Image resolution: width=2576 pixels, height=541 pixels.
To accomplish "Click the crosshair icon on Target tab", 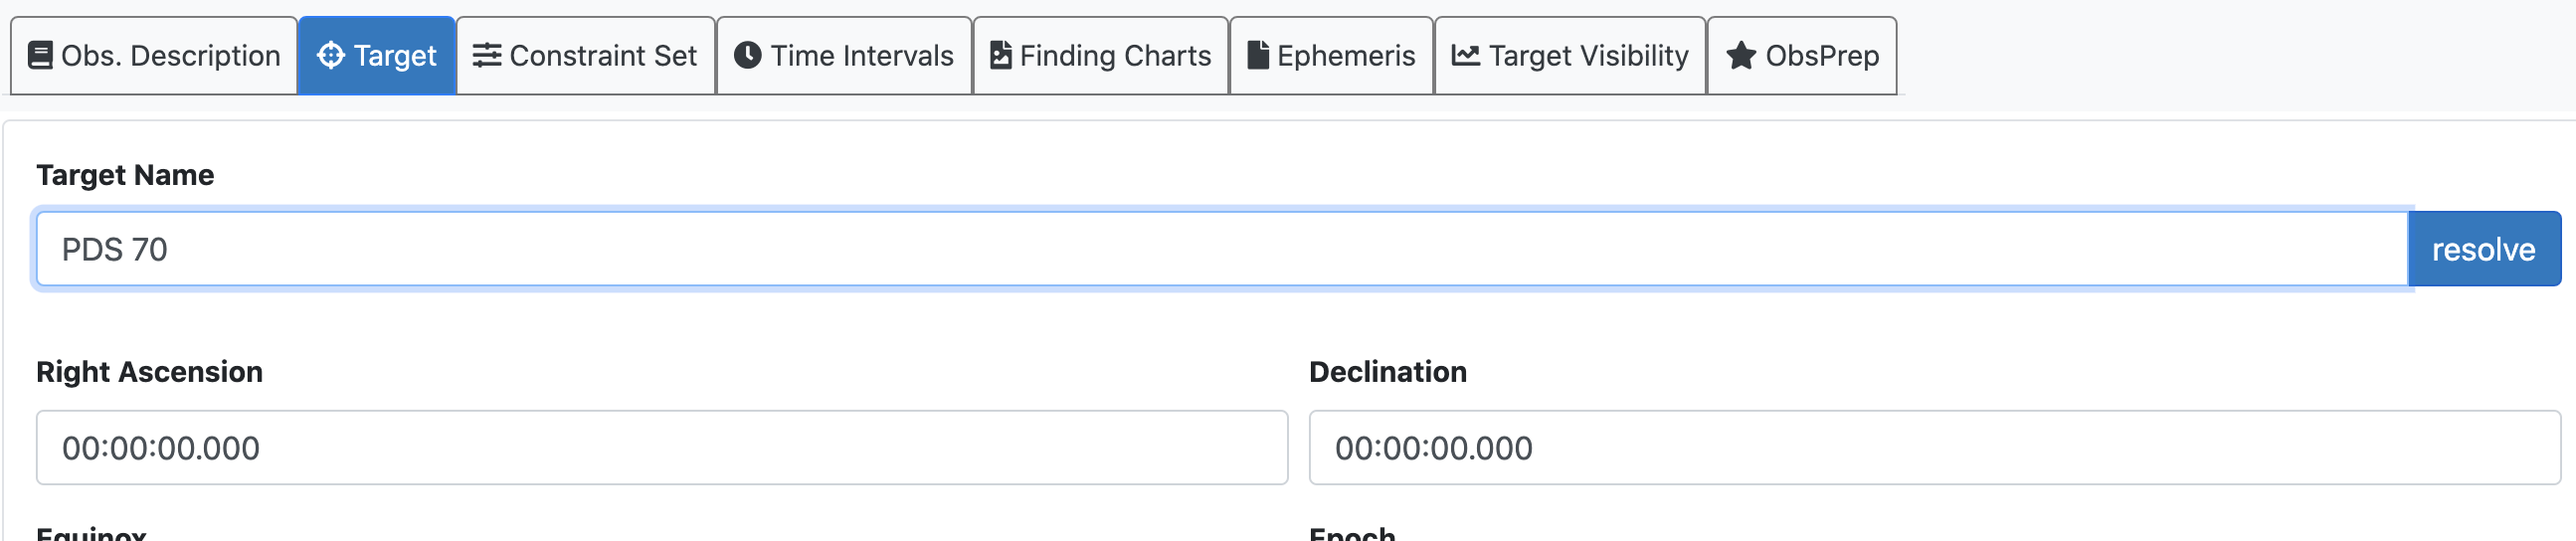I will pos(330,55).
